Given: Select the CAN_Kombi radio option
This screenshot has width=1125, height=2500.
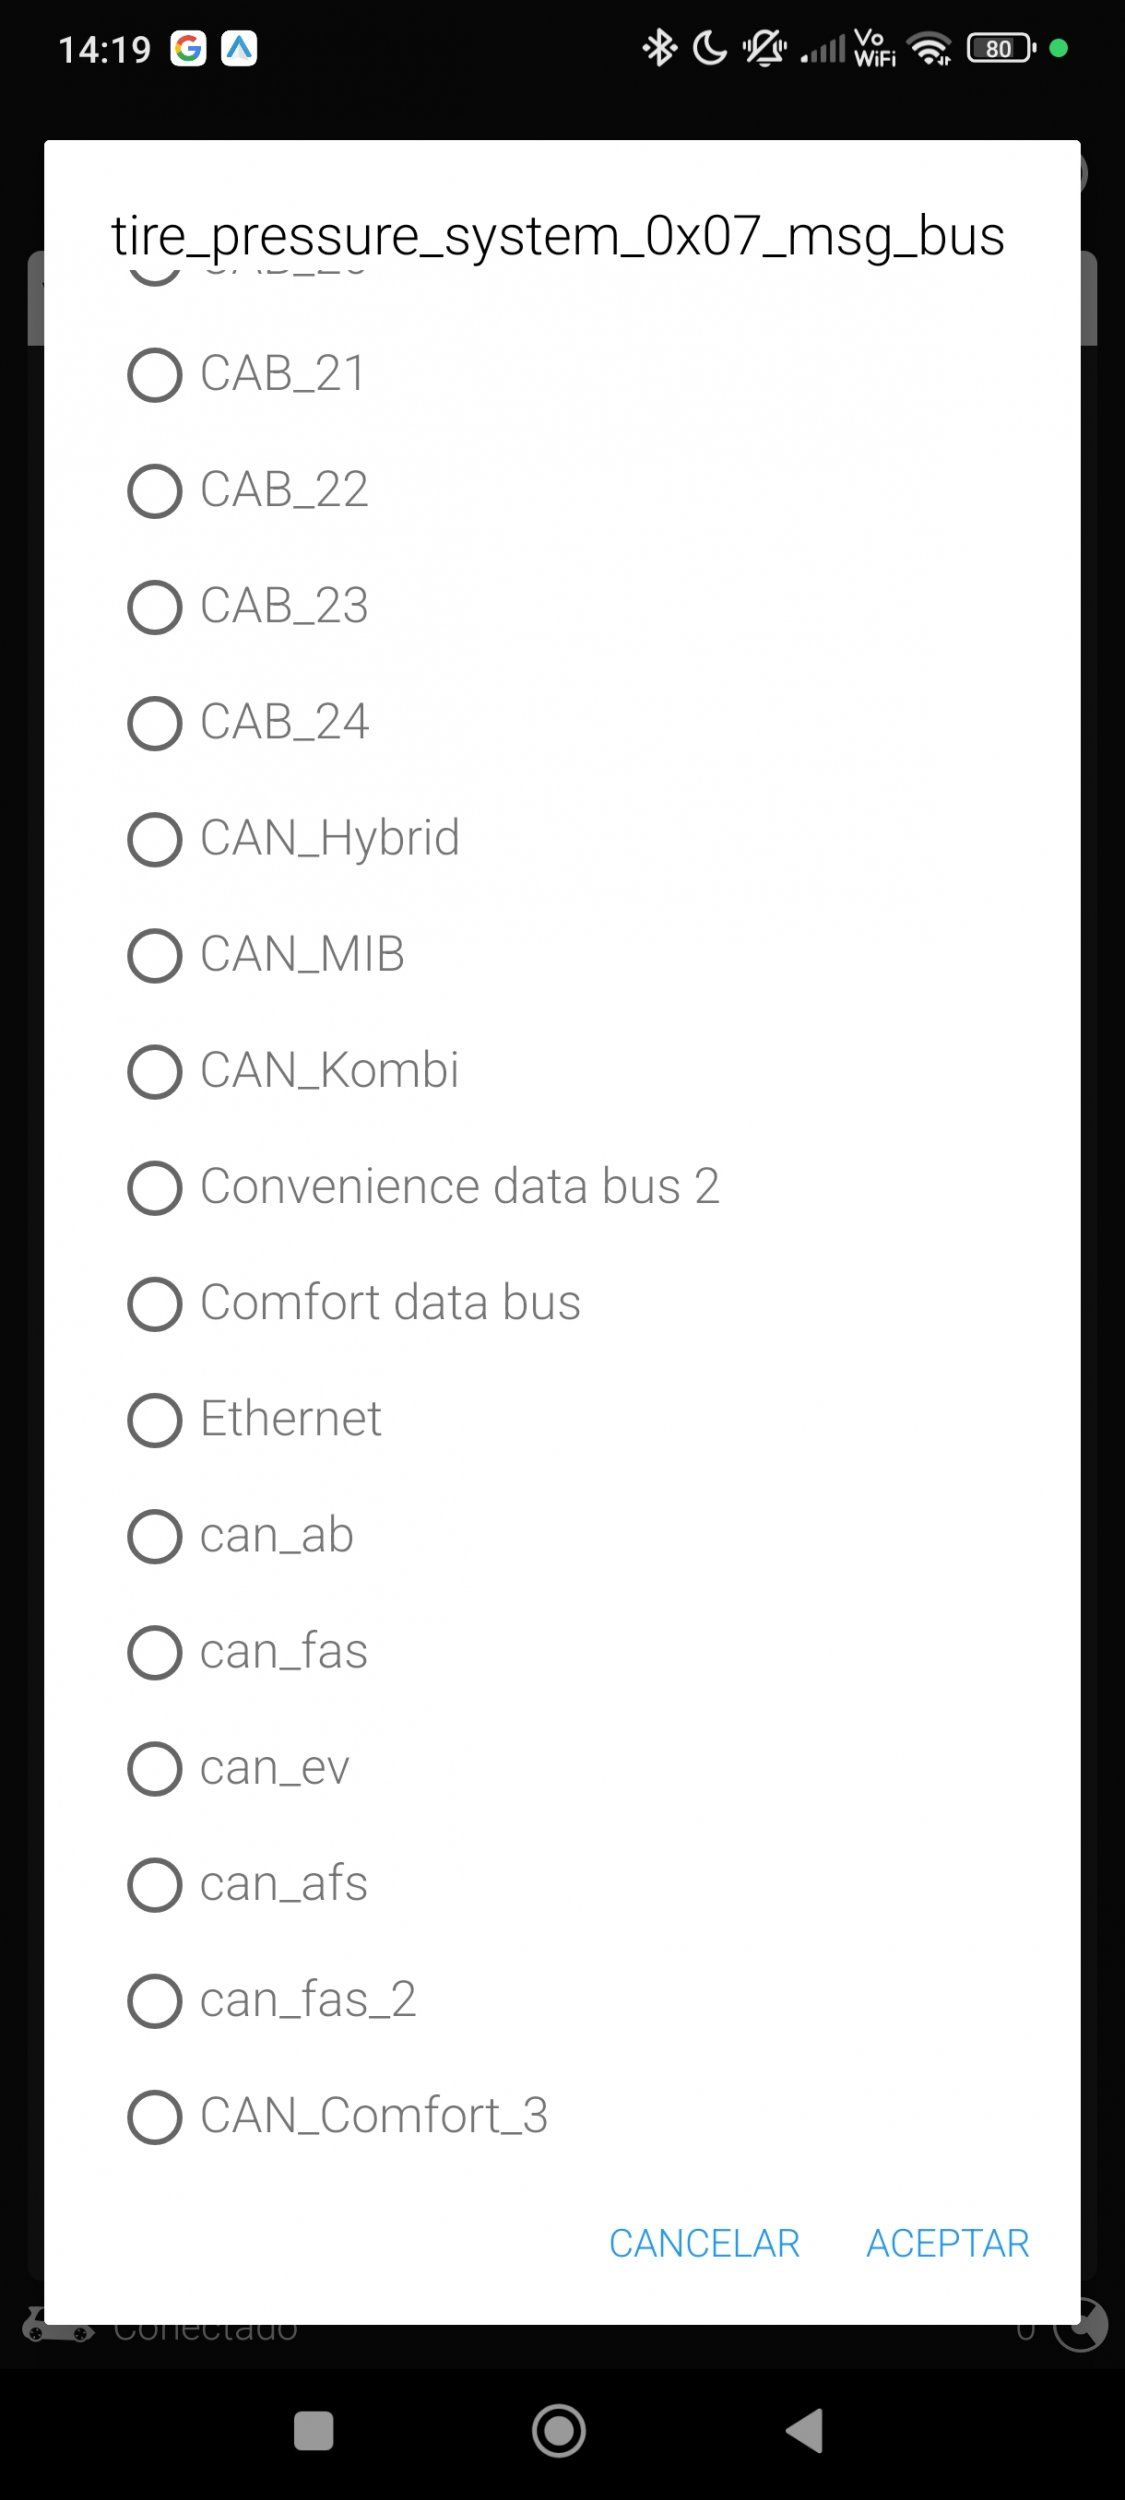Looking at the screenshot, I should pyautogui.click(x=155, y=1071).
